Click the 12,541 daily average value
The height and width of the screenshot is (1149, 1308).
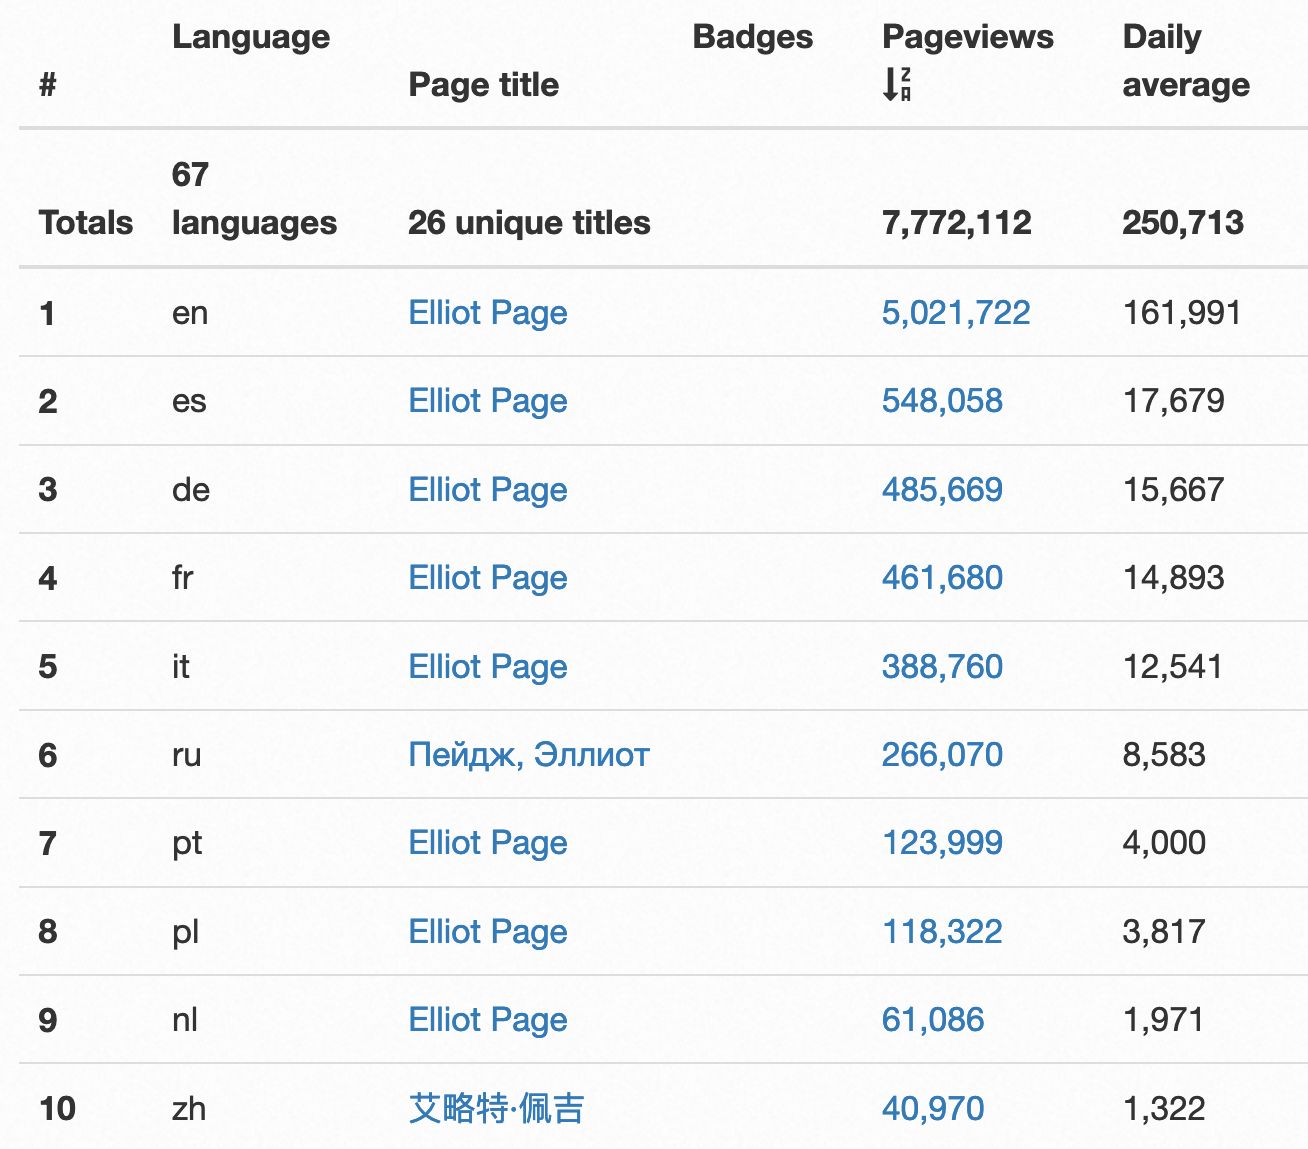point(1173,667)
